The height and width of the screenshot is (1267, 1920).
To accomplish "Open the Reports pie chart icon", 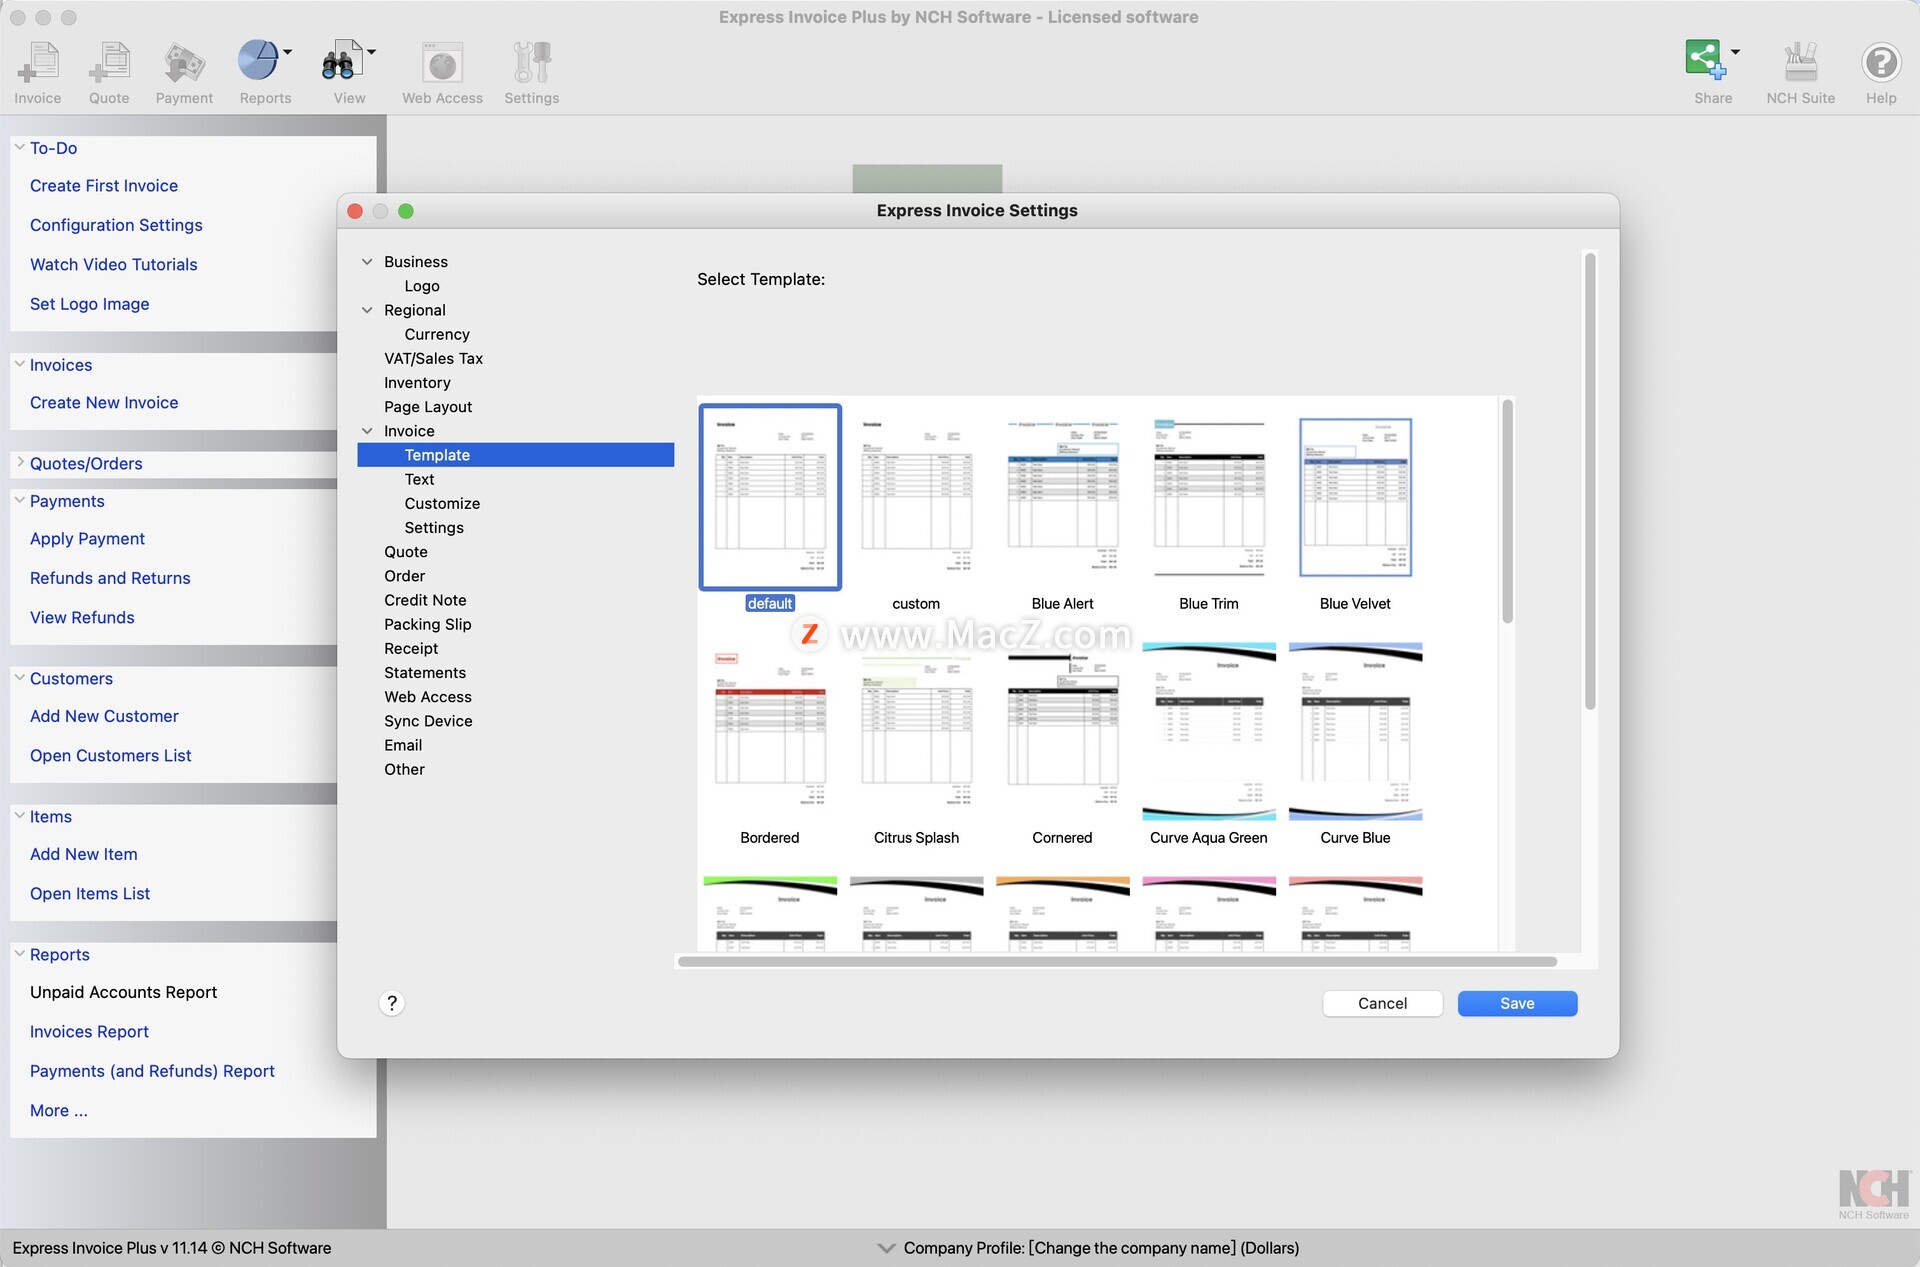I will click(x=258, y=61).
